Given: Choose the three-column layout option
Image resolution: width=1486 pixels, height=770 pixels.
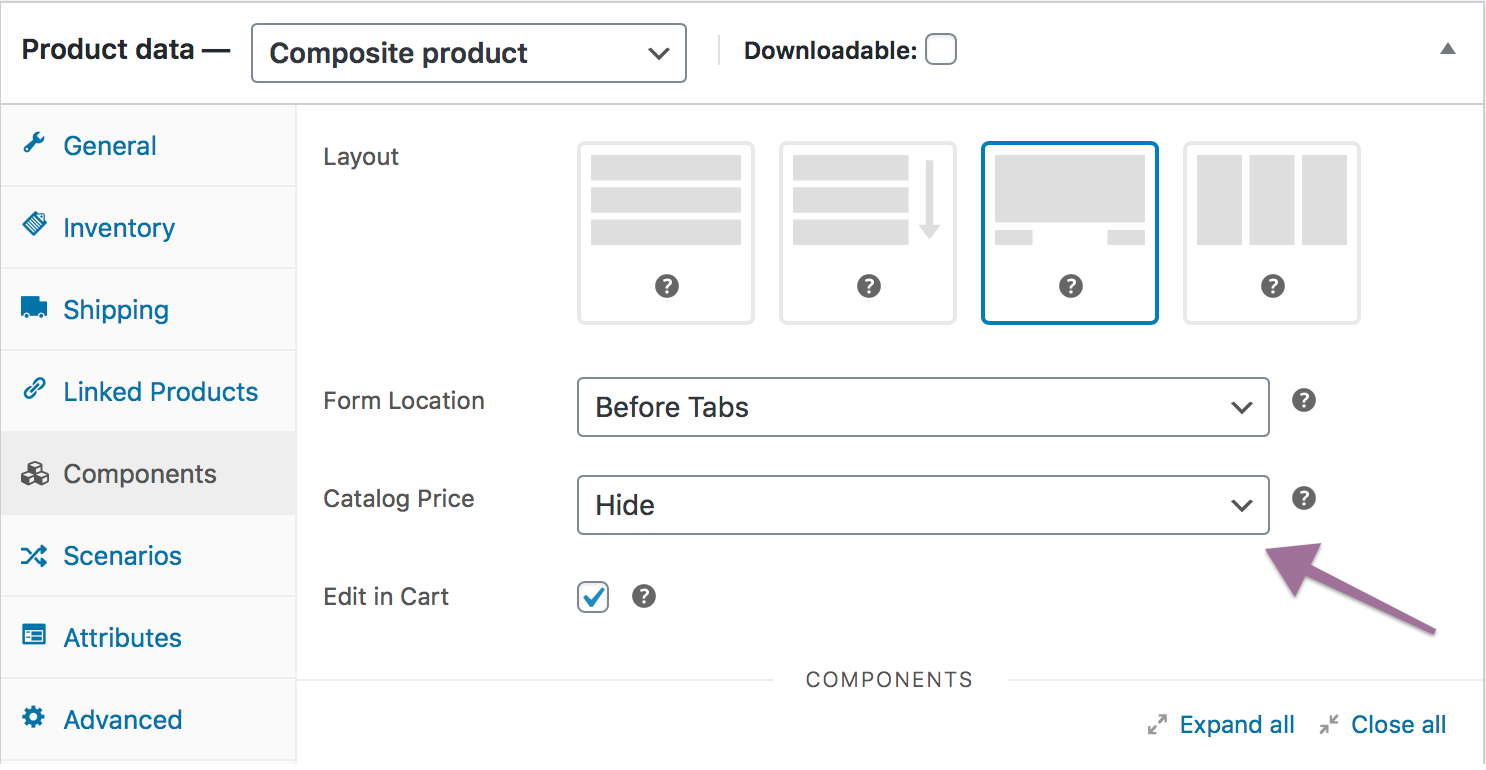Looking at the screenshot, I should [x=1272, y=233].
